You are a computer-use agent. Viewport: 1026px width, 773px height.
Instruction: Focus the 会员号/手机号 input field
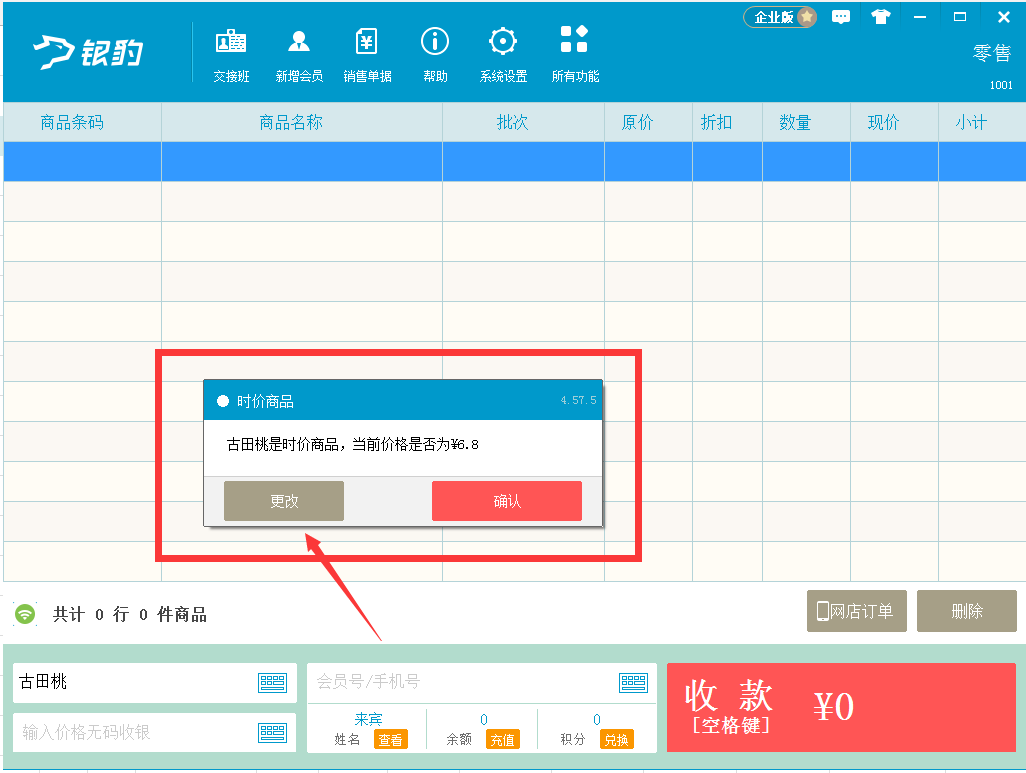(460, 682)
